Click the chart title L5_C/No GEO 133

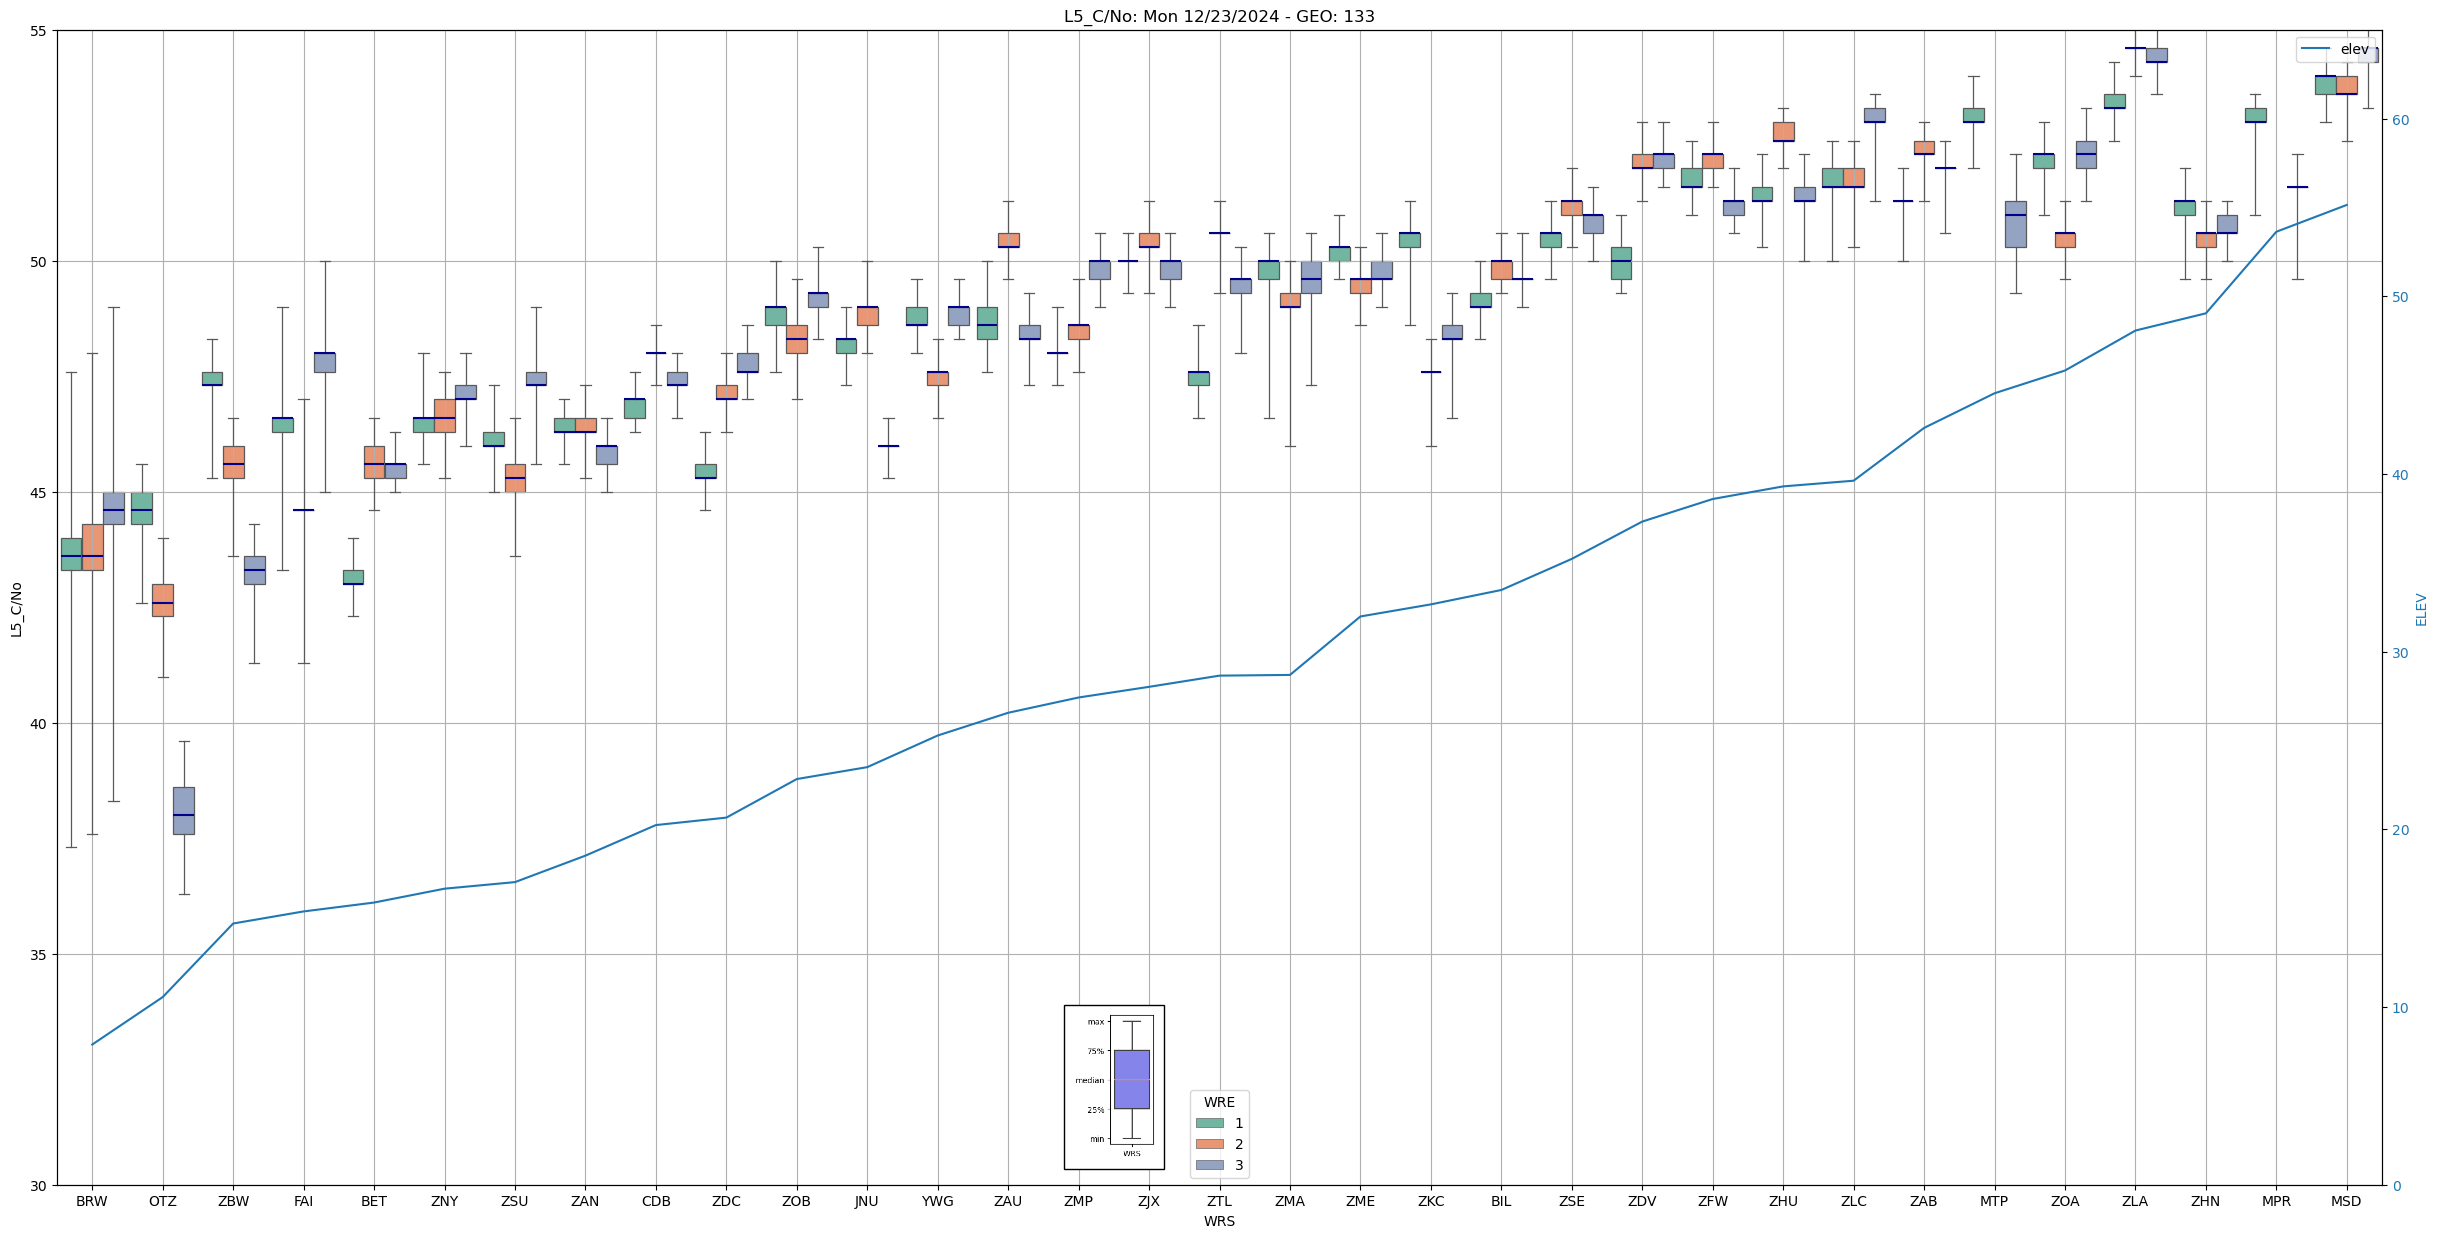point(1218,16)
